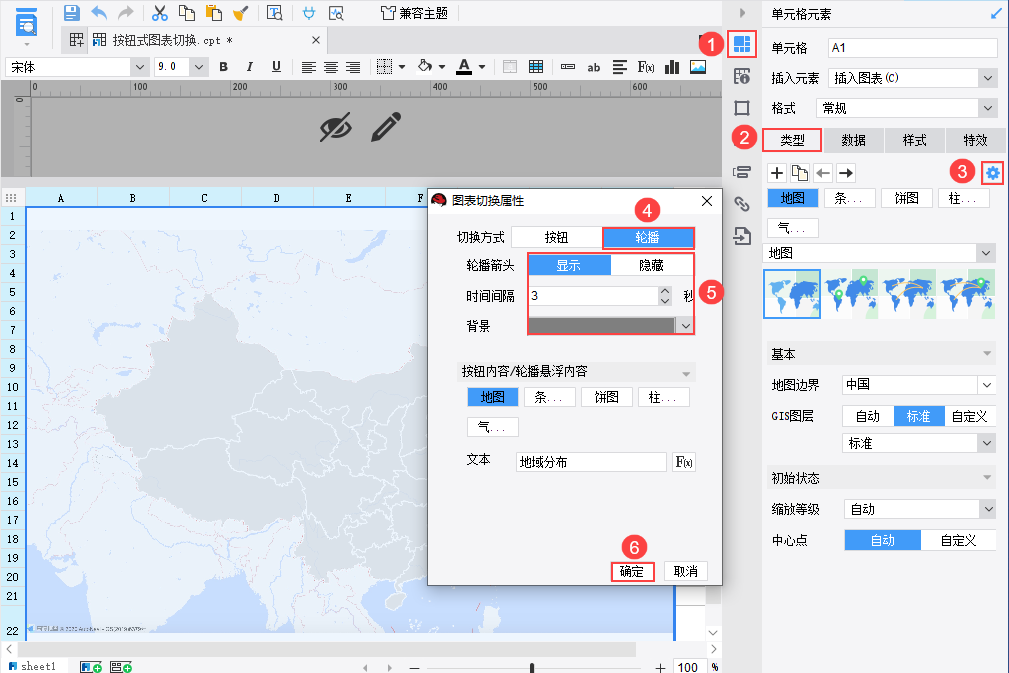1009x673 pixels.
Task: Insert formula using F(x) toolbar icon
Action: tap(645, 67)
